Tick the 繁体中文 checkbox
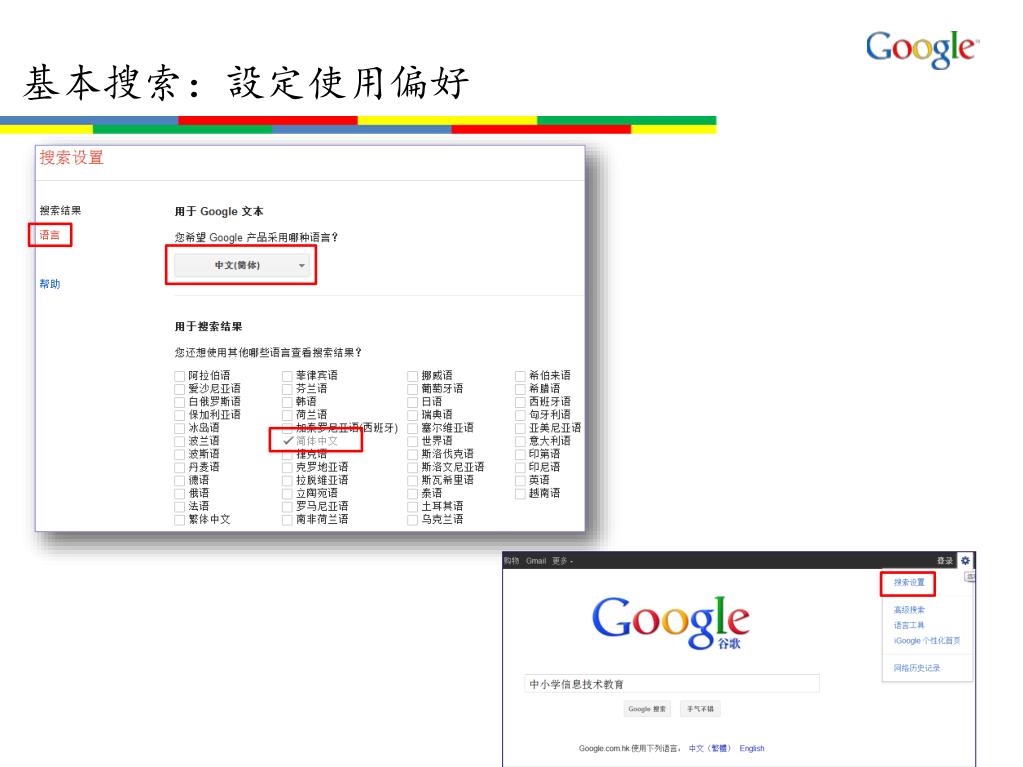Screen dimensions: 1023x767 point(179,520)
